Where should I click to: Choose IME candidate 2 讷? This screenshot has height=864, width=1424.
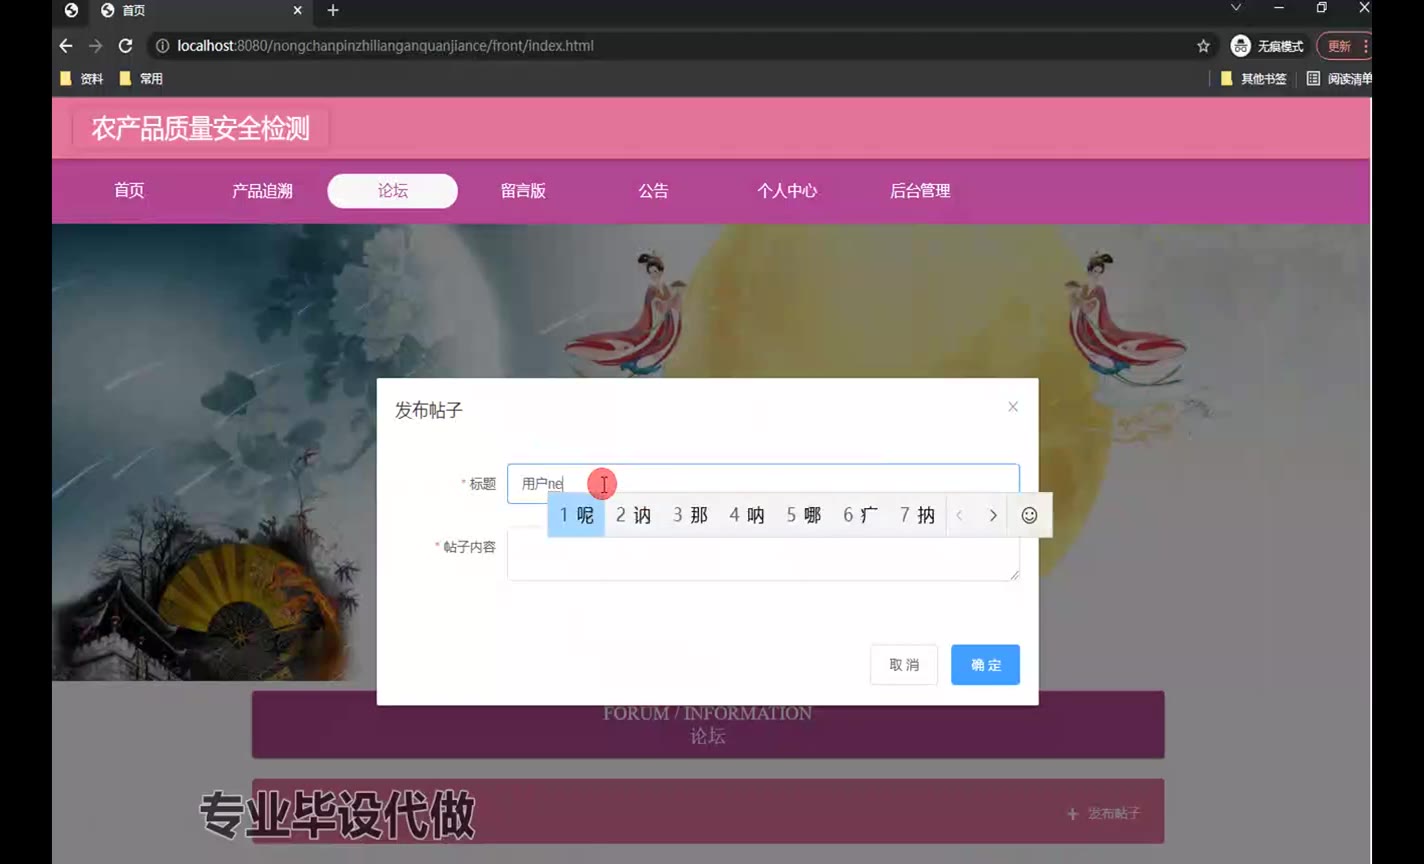click(633, 515)
